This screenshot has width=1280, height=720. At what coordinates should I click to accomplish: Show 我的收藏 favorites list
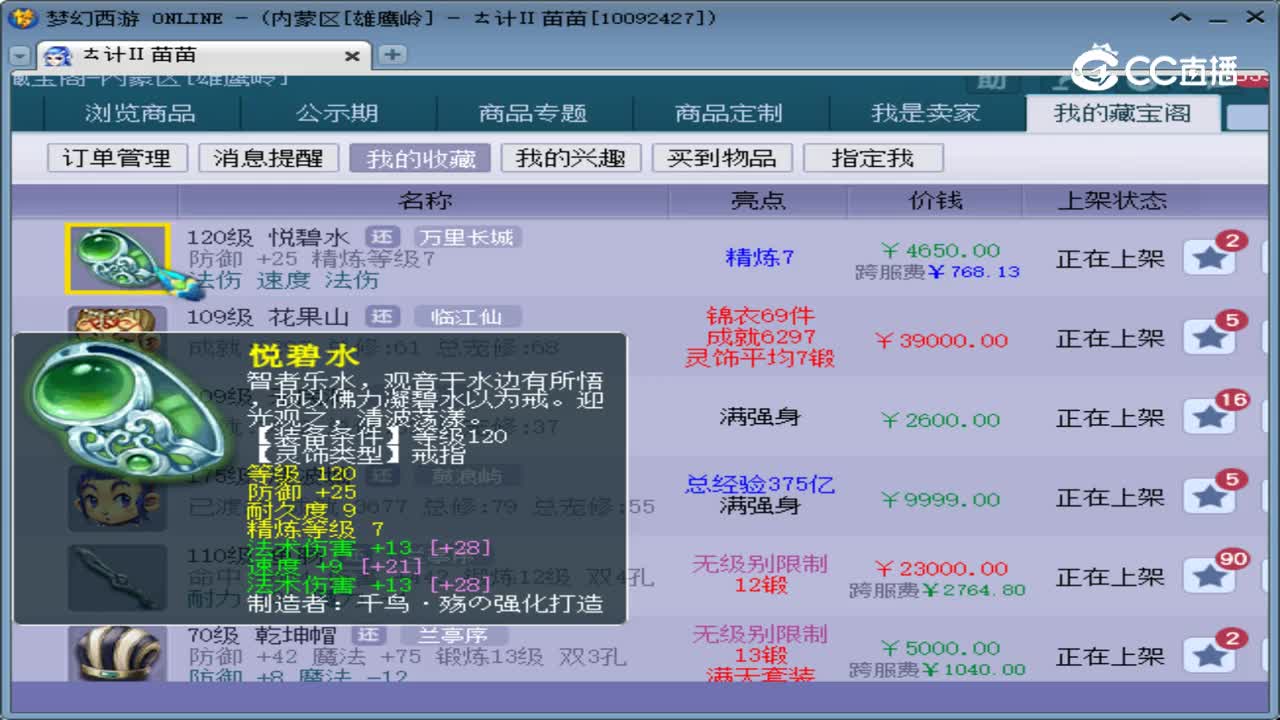pyautogui.click(x=419, y=158)
